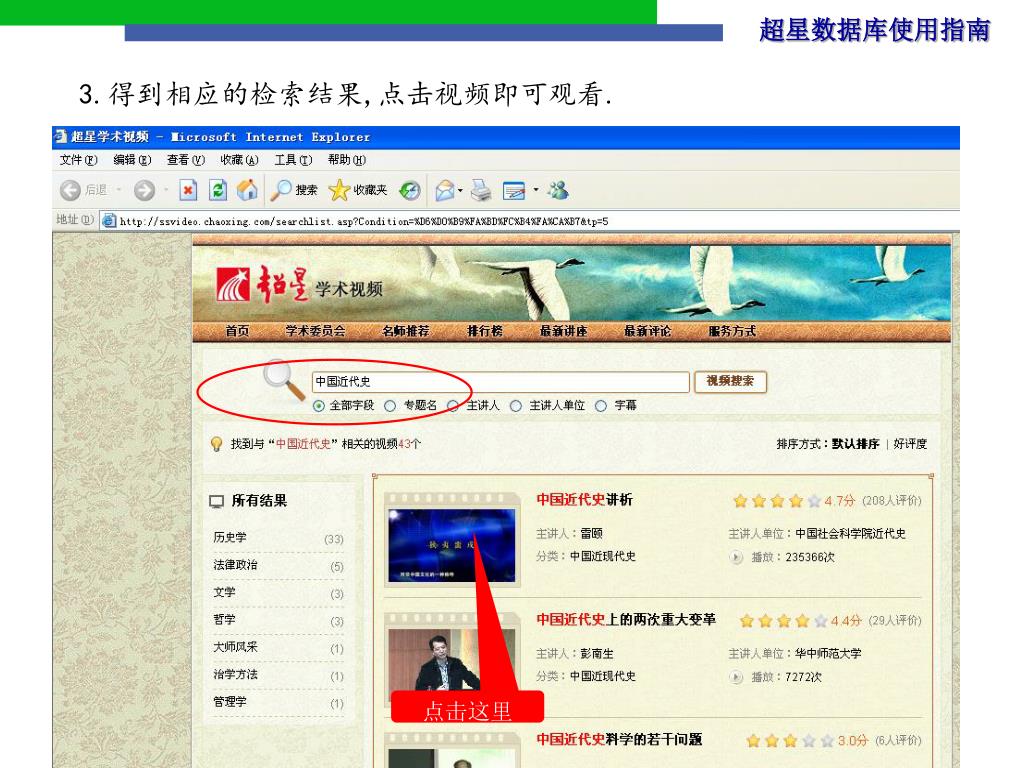Viewport: 1024px width, 768px height.
Task: Open Favorites (收藏夹) star button
Action: (358, 190)
